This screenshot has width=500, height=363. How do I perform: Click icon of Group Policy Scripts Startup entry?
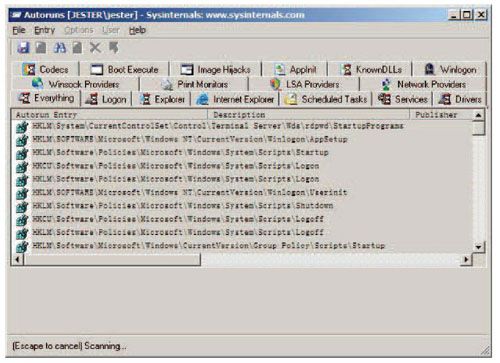pyautogui.click(x=22, y=246)
